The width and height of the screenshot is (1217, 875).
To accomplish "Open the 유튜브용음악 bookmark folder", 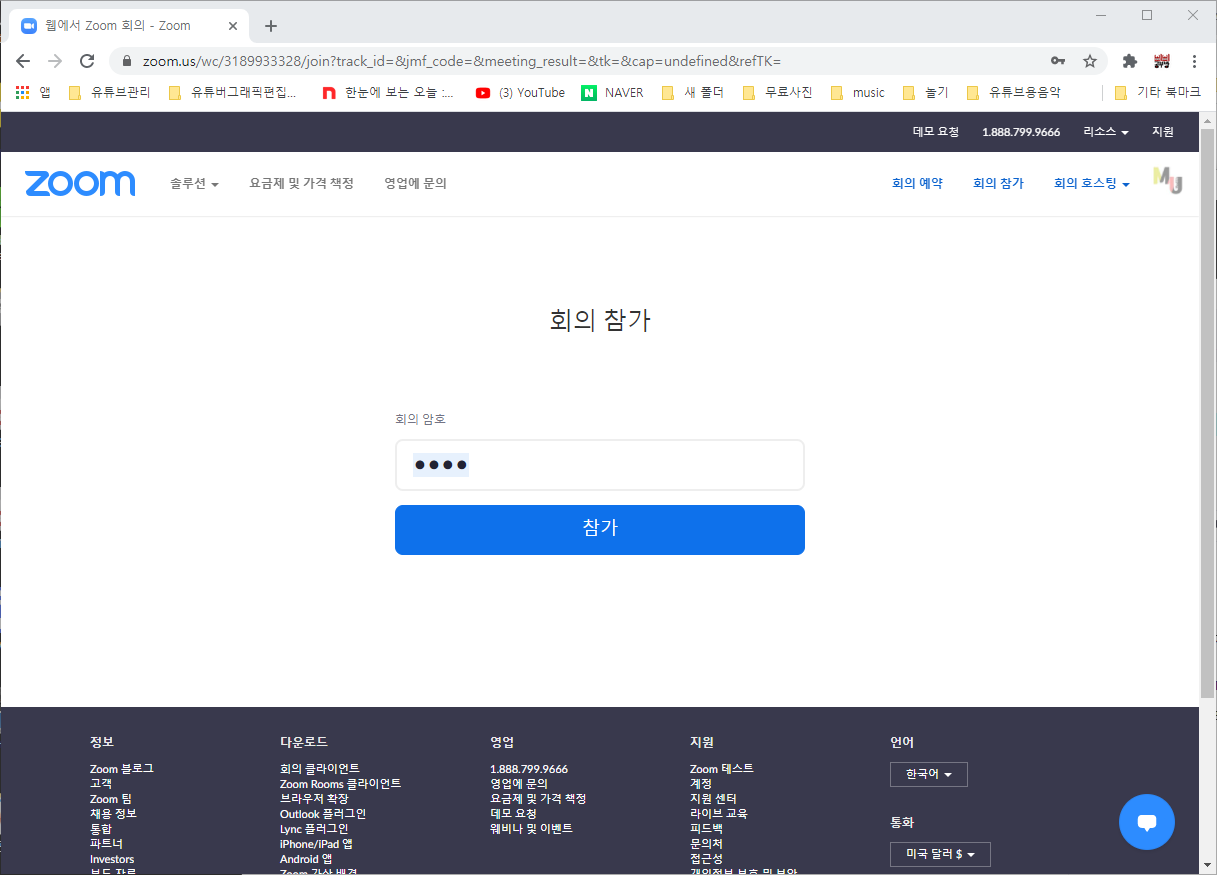I will tap(1013, 93).
